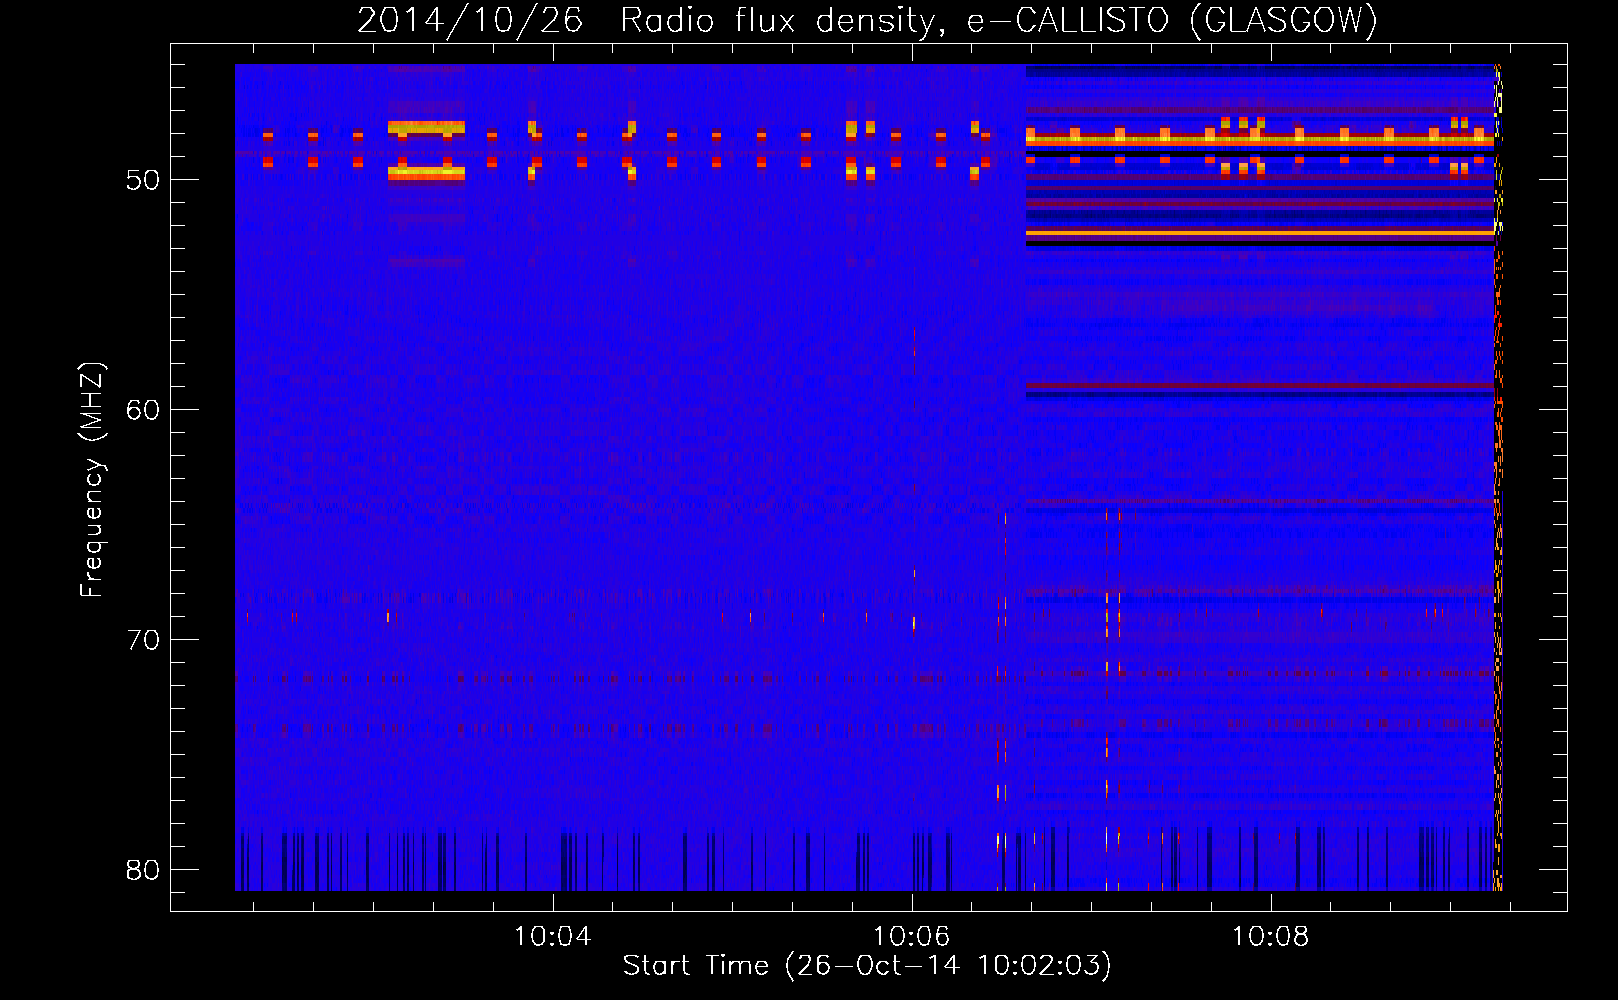The height and width of the screenshot is (1000, 1618).
Task: Click the '80' frequency tick label
Action: pyautogui.click(x=143, y=870)
